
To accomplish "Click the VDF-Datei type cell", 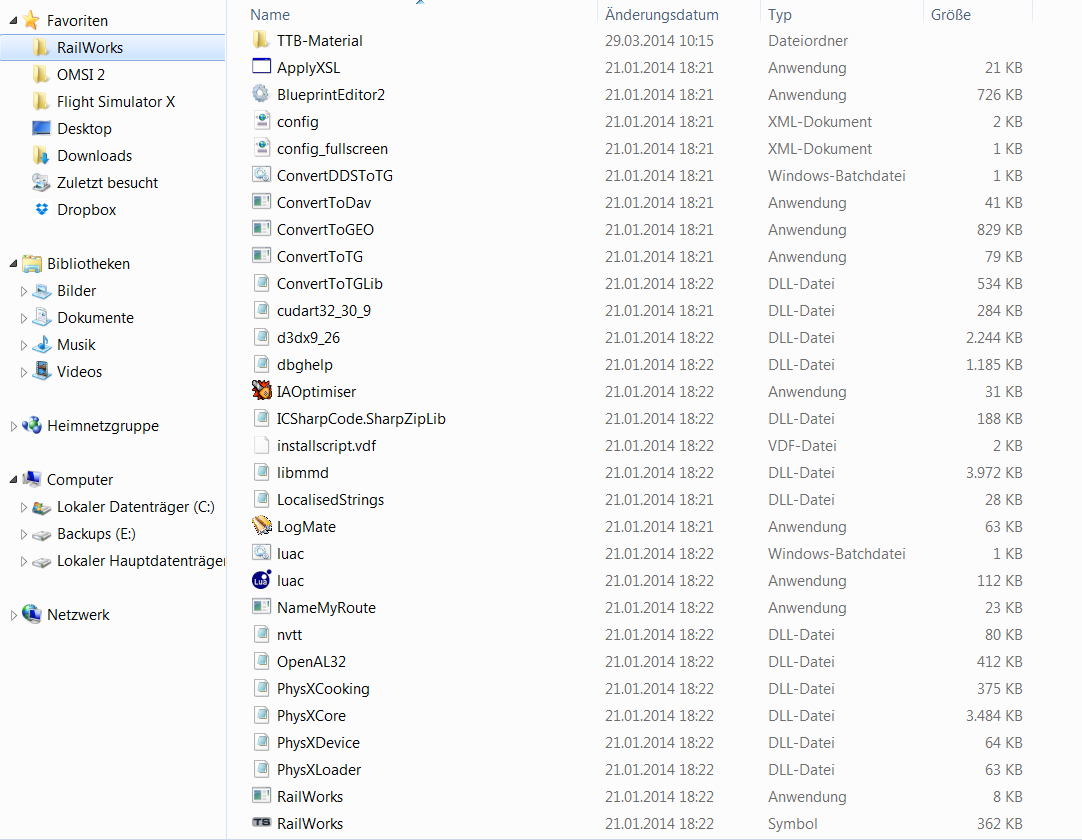I will (x=802, y=445).
